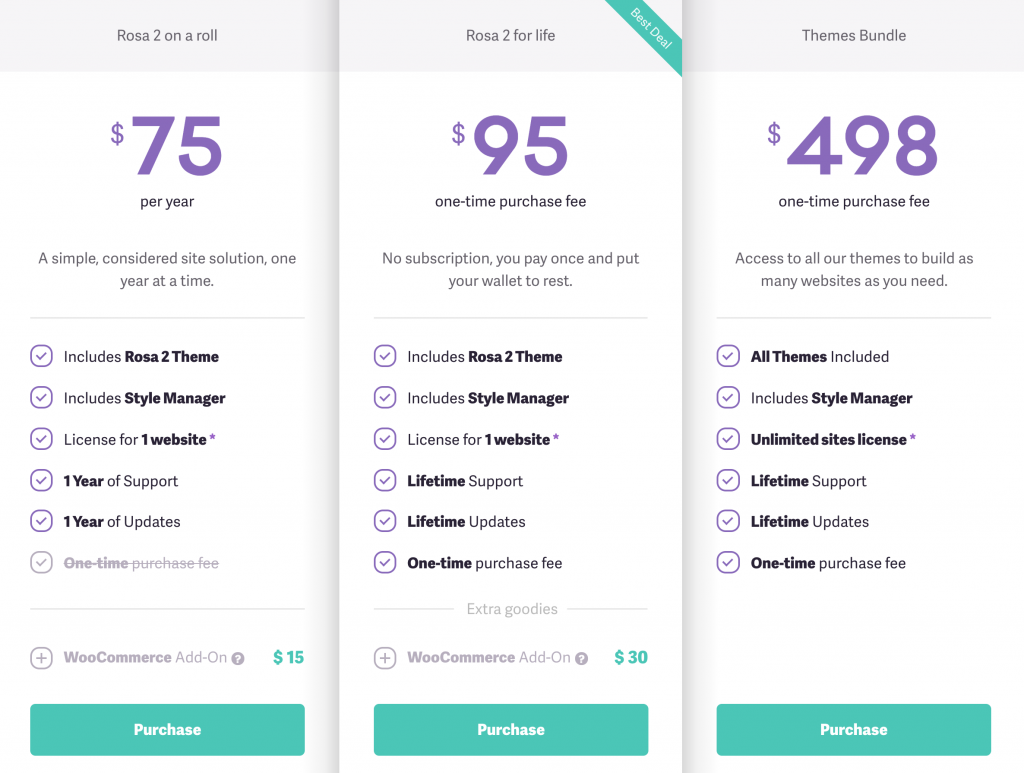
Task: Click the checkmark icon beside Includes Rosa 2 Theme
Action: point(41,356)
